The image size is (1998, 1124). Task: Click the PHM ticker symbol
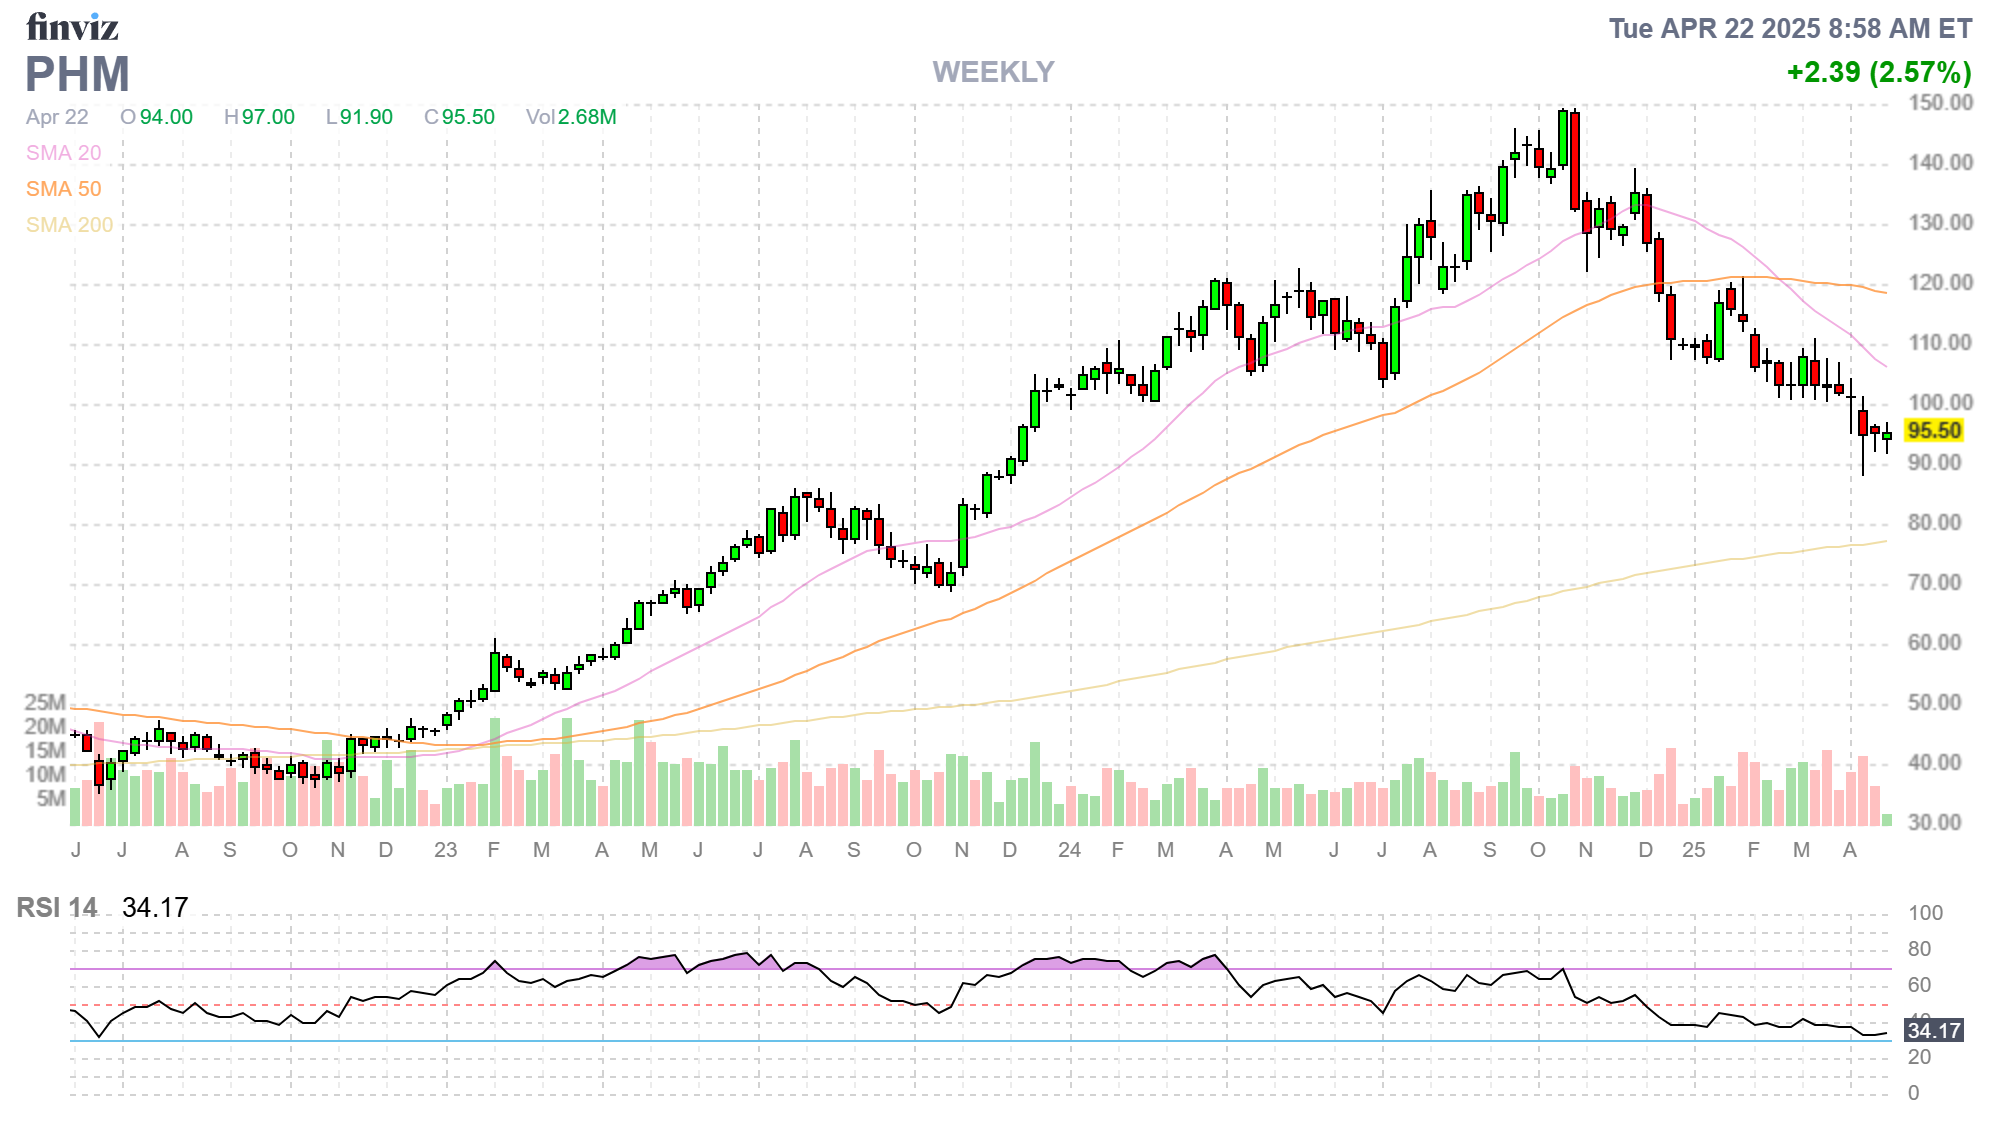coord(78,75)
